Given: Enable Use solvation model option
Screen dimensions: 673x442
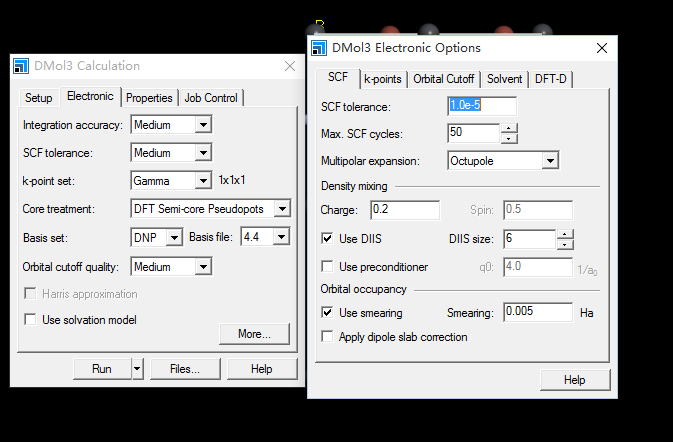Looking at the screenshot, I should point(29,320).
